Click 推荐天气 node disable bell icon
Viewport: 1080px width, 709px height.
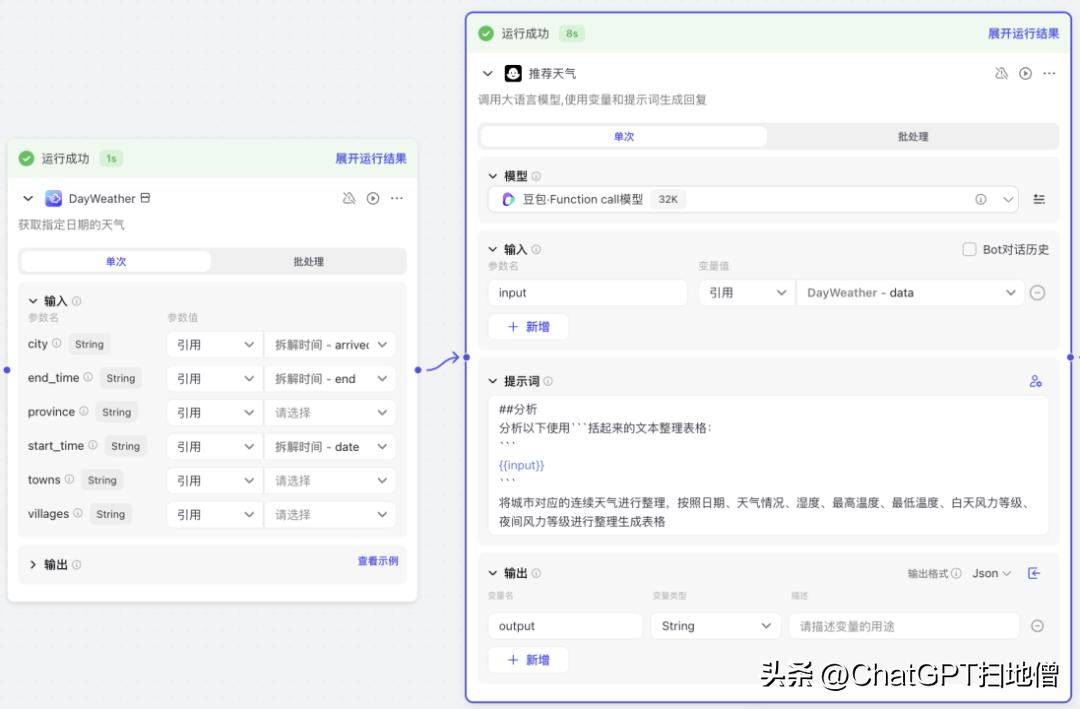[1001, 73]
